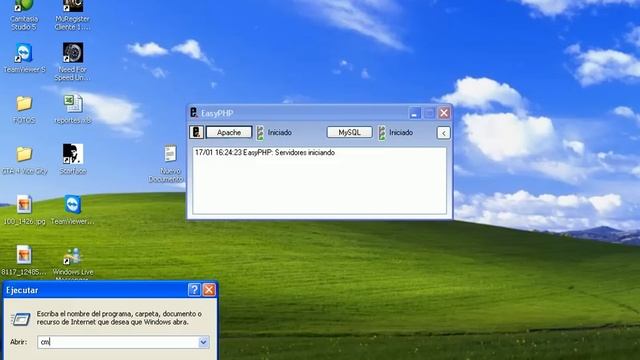Close the EasyPHP window
Viewport: 640px width, 360px height.
click(444, 113)
